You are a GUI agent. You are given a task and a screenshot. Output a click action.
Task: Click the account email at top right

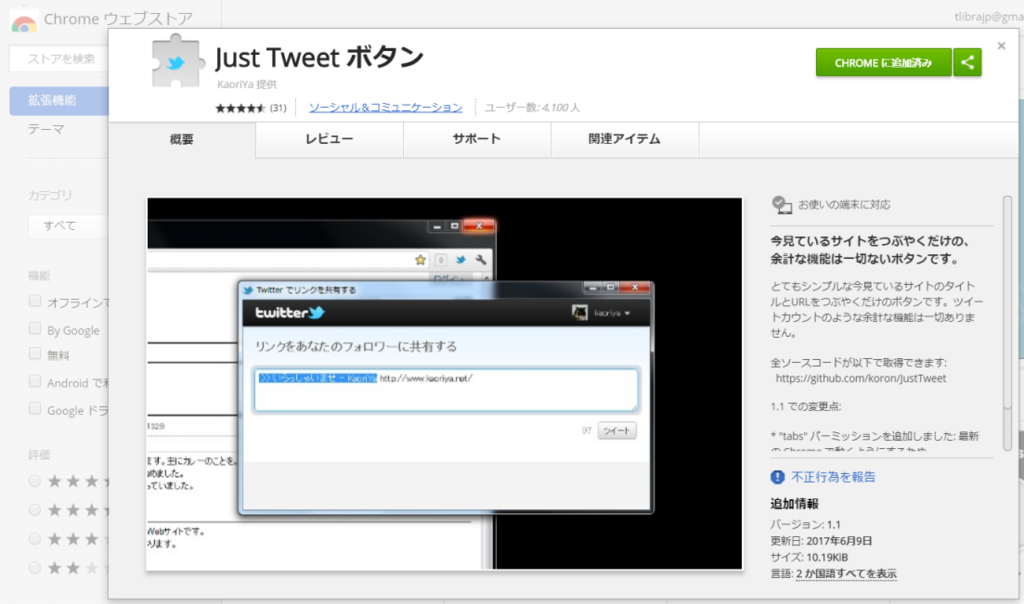[989, 17]
